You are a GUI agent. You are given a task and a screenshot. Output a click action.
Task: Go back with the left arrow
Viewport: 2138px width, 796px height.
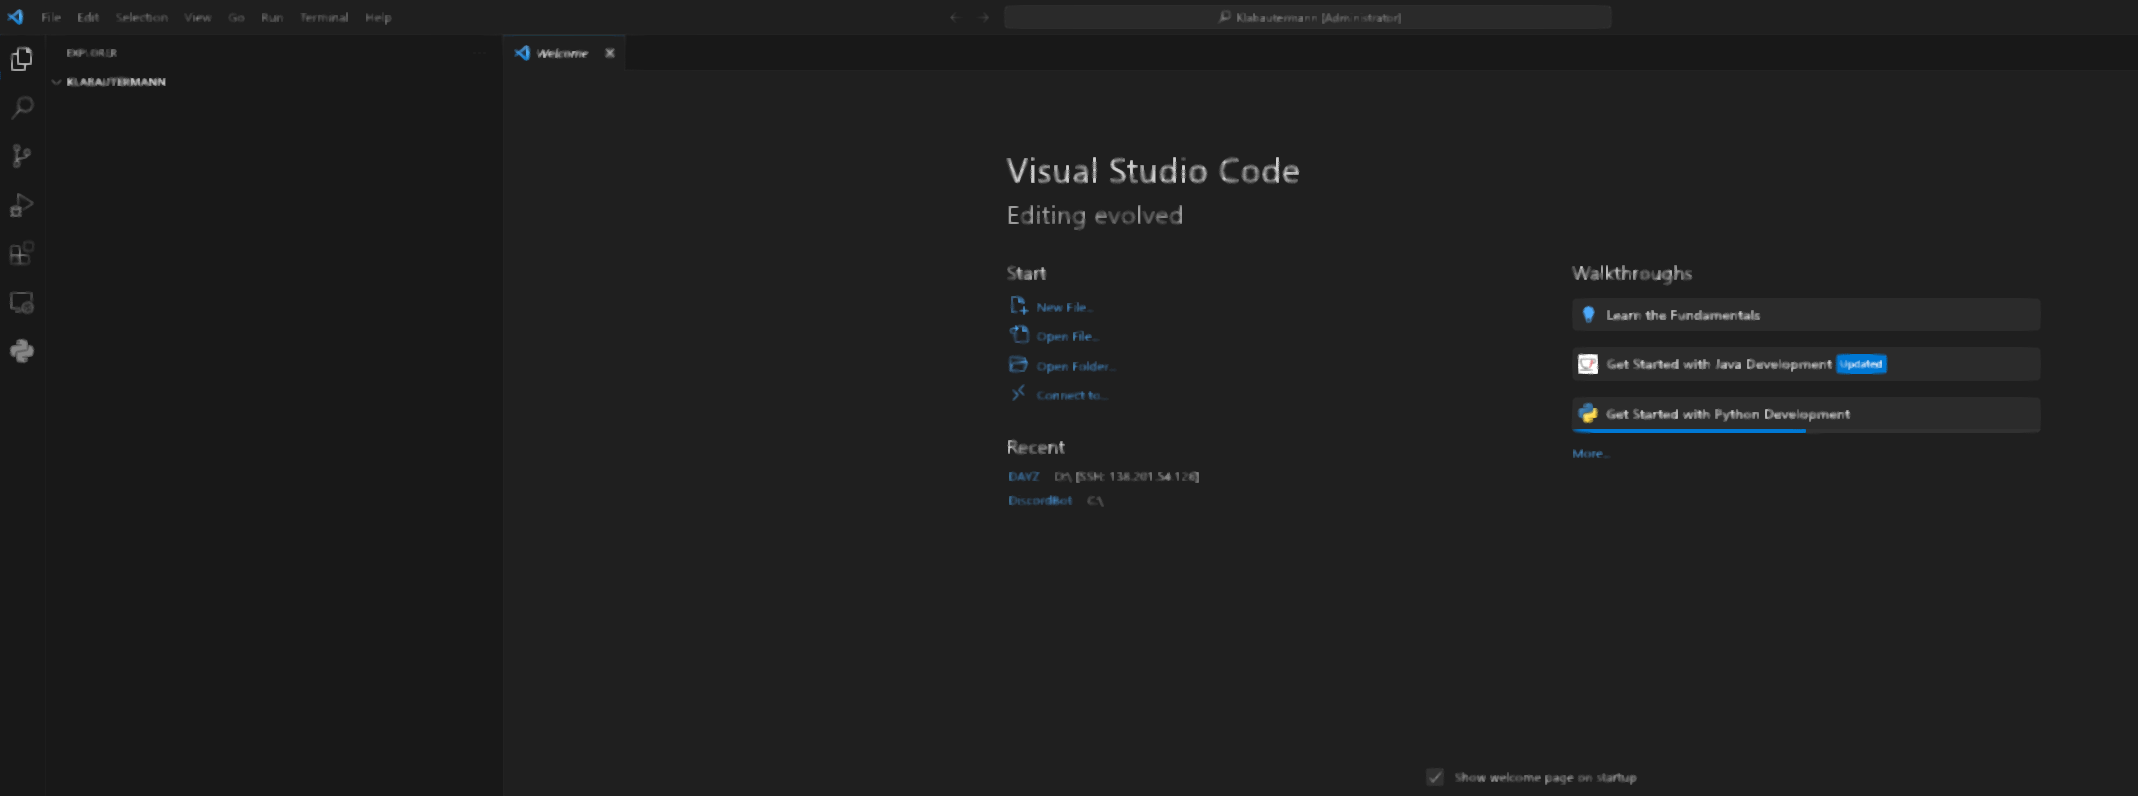point(955,17)
